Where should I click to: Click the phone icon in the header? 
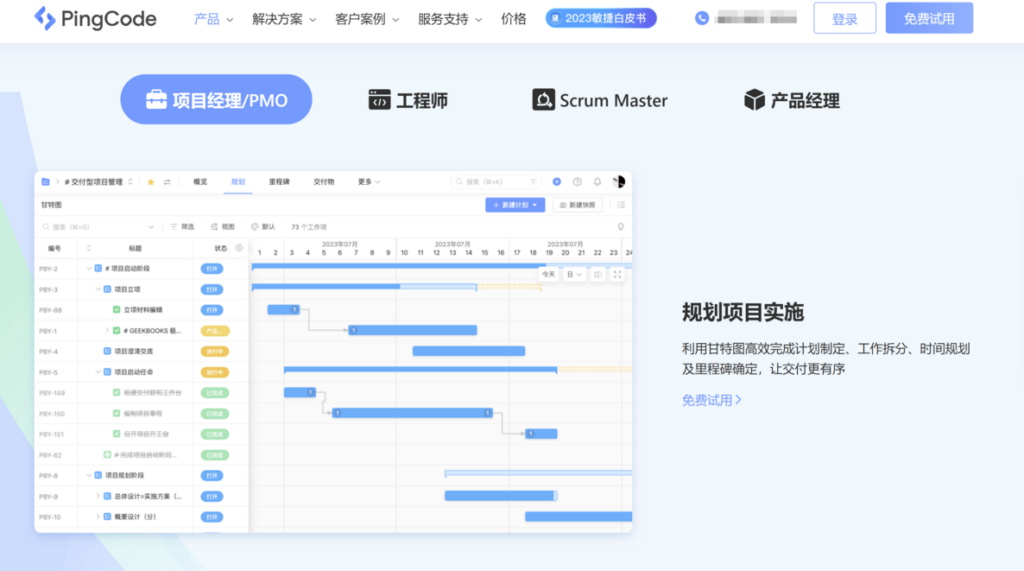(x=702, y=18)
